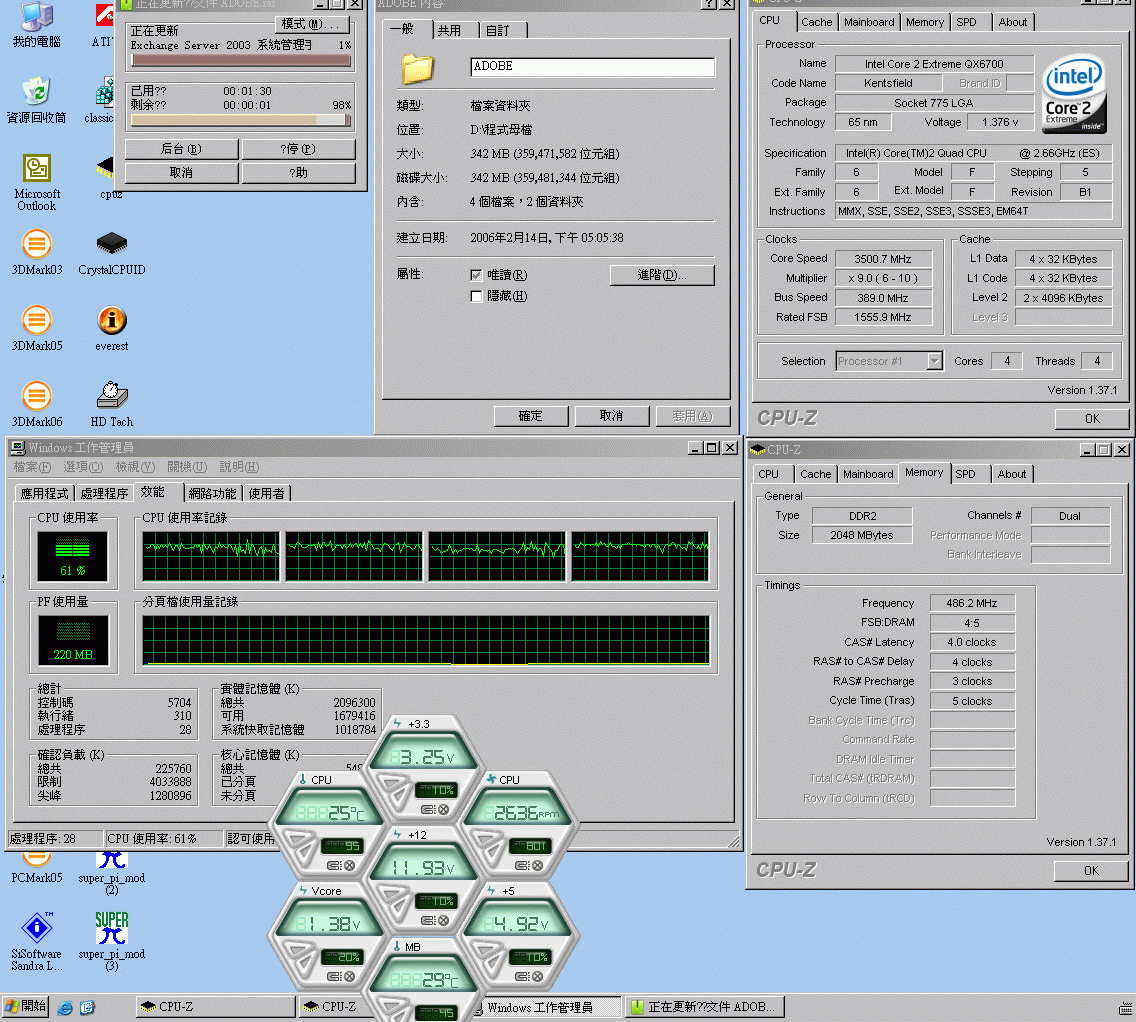The image size is (1136, 1022).
Task: Click the system tray icon on taskbar
Action: [x=1125, y=1008]
